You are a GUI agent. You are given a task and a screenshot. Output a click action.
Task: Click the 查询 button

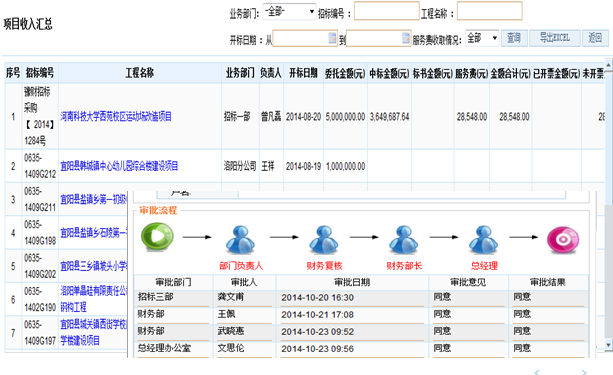tap(514, 38)
